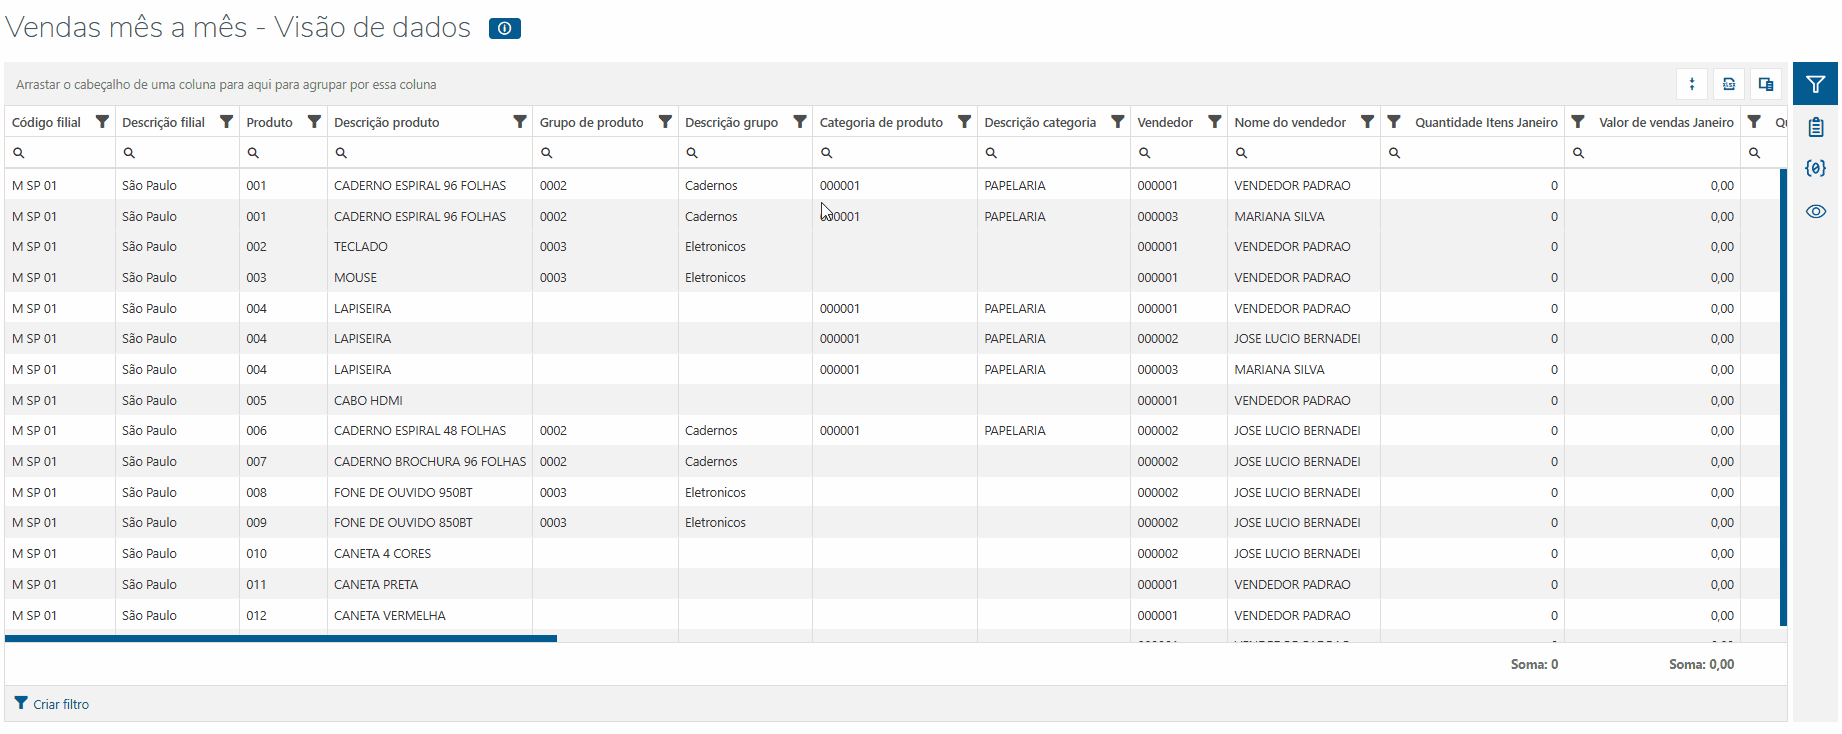The height and width of the screenshot is (734, 1842).
Task: Click the Valor de vendas Janeiro header
Action: click(1666, 122)
